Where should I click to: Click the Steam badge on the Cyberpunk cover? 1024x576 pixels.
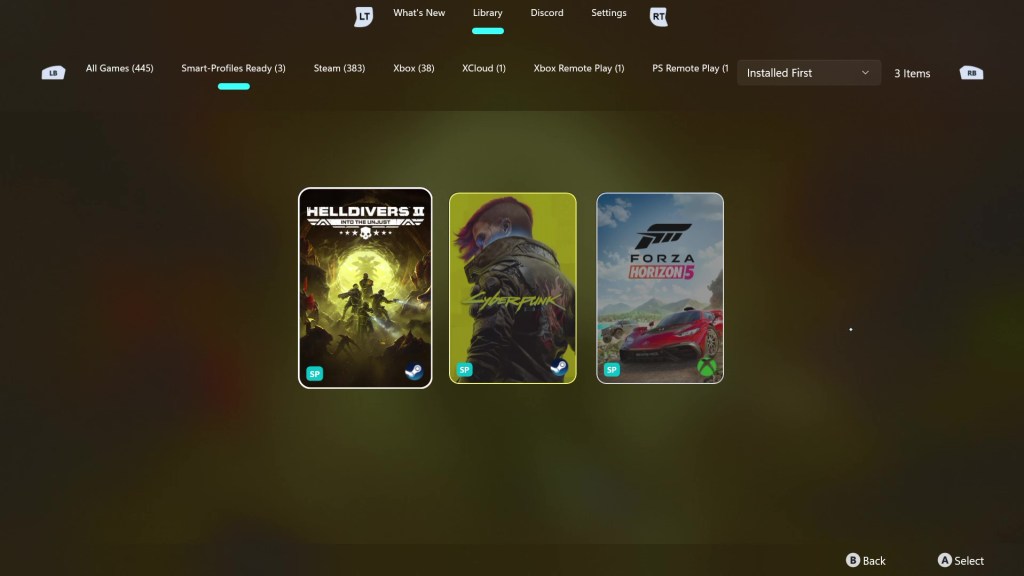pos(560,368)
